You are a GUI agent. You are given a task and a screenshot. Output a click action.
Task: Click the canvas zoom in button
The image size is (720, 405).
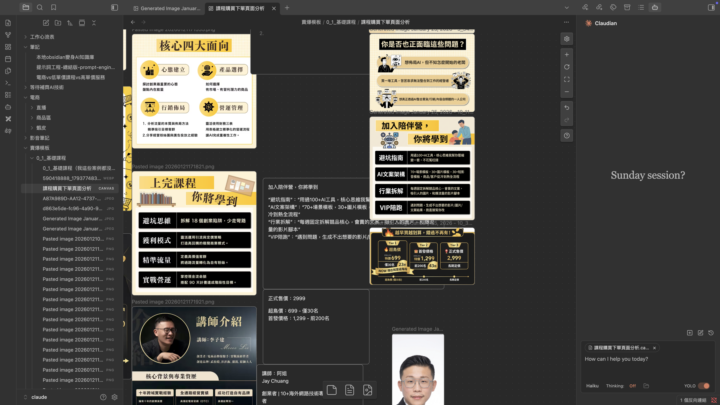567,53
